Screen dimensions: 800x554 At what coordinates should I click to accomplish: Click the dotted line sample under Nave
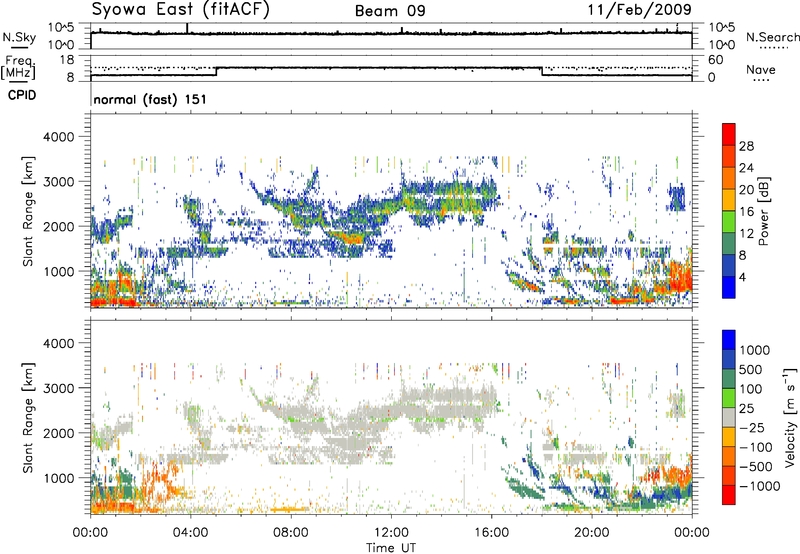pyautogui.click(x=761, y=80)
